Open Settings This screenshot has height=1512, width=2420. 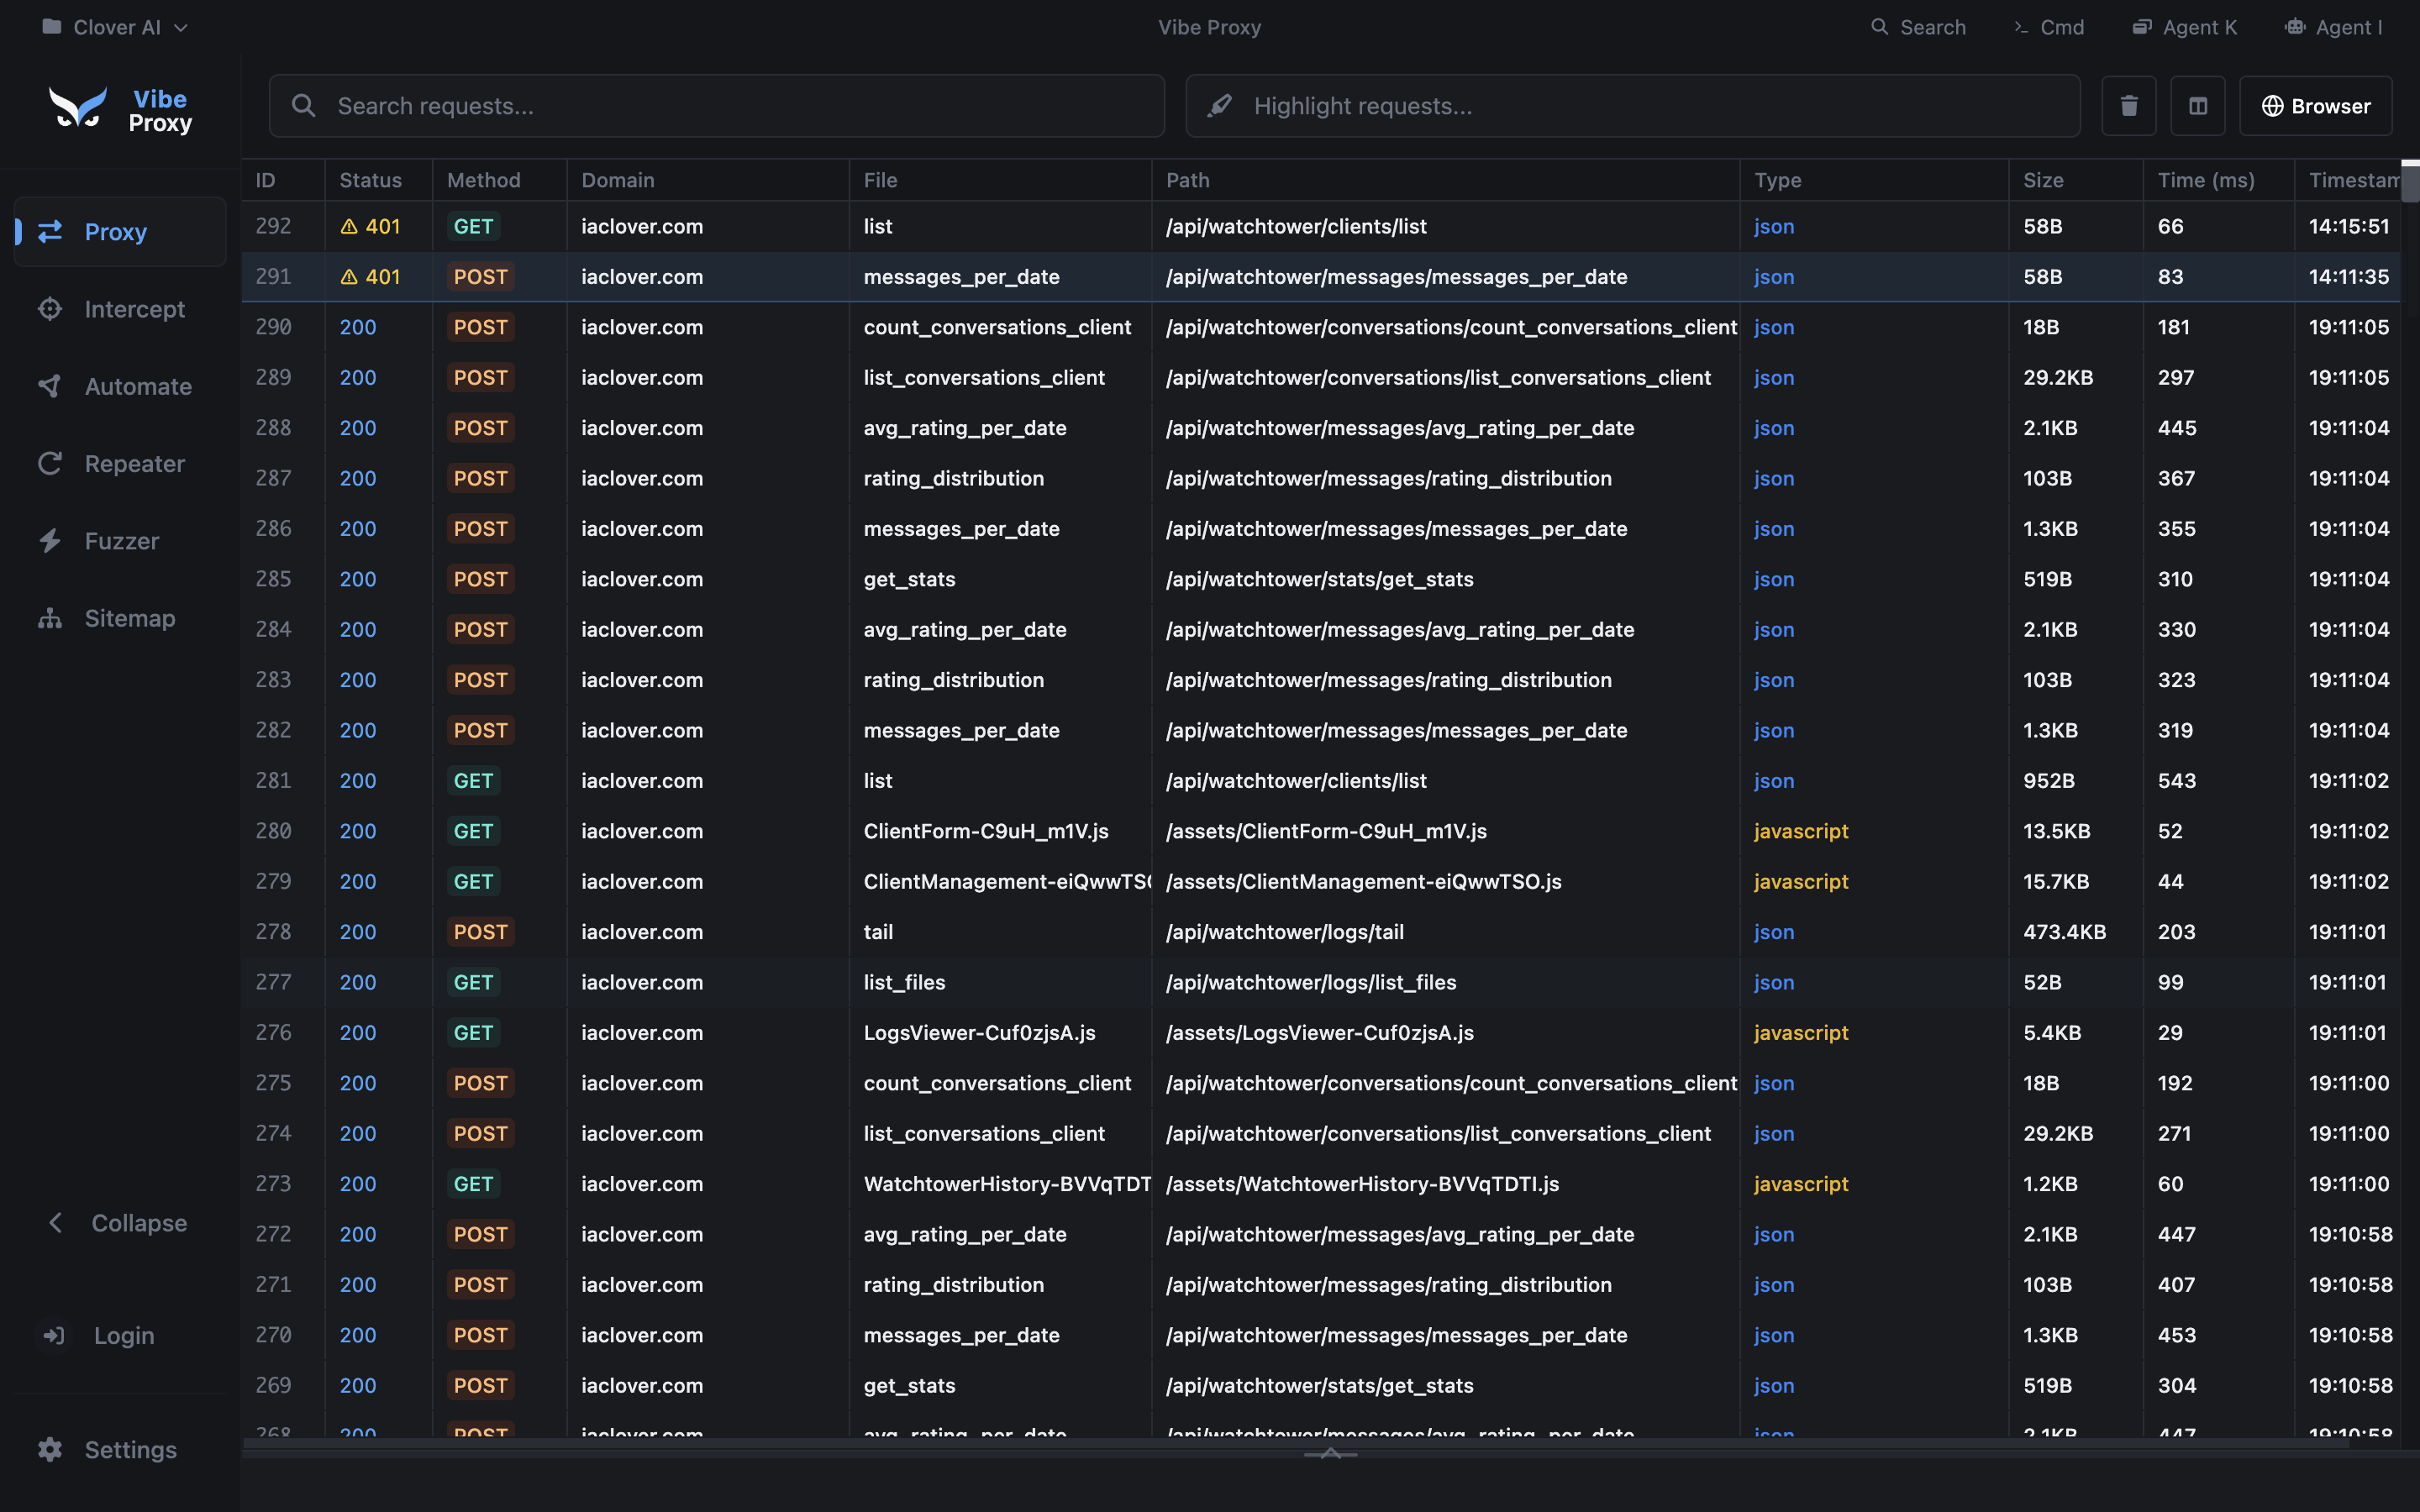(107, 1449)
